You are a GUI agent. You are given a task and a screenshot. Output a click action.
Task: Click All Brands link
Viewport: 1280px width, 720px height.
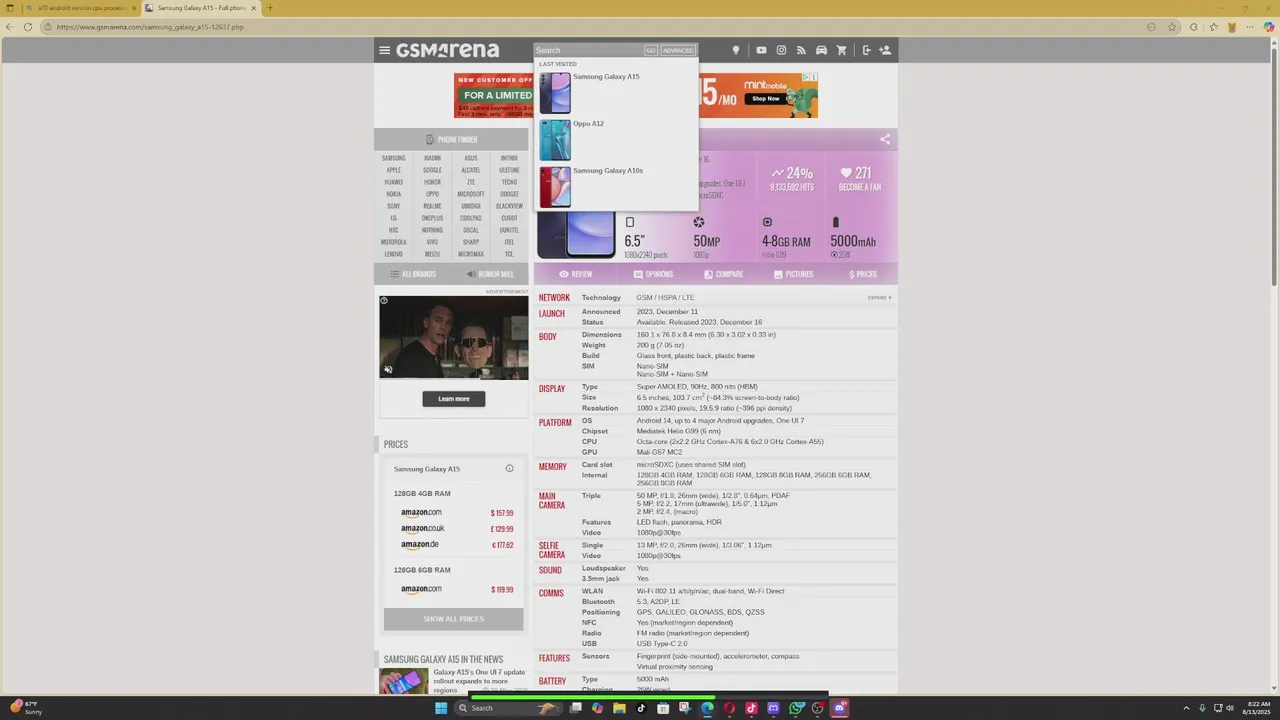tap(413, 274)
